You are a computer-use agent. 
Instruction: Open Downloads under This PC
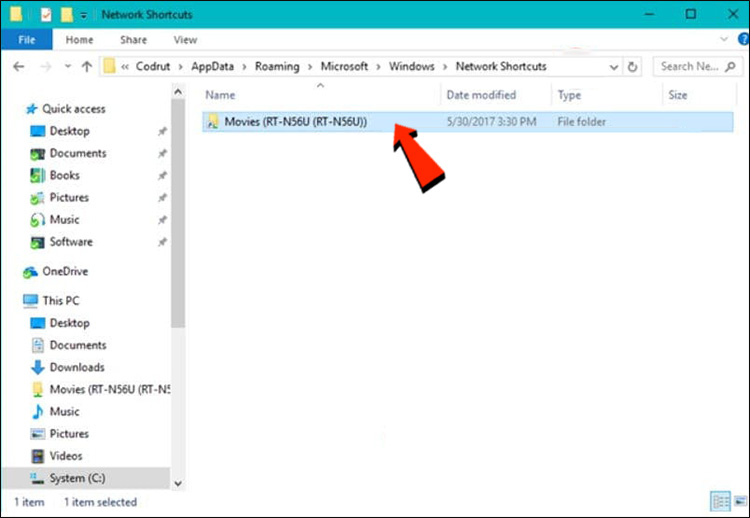(x=77, y=367)
